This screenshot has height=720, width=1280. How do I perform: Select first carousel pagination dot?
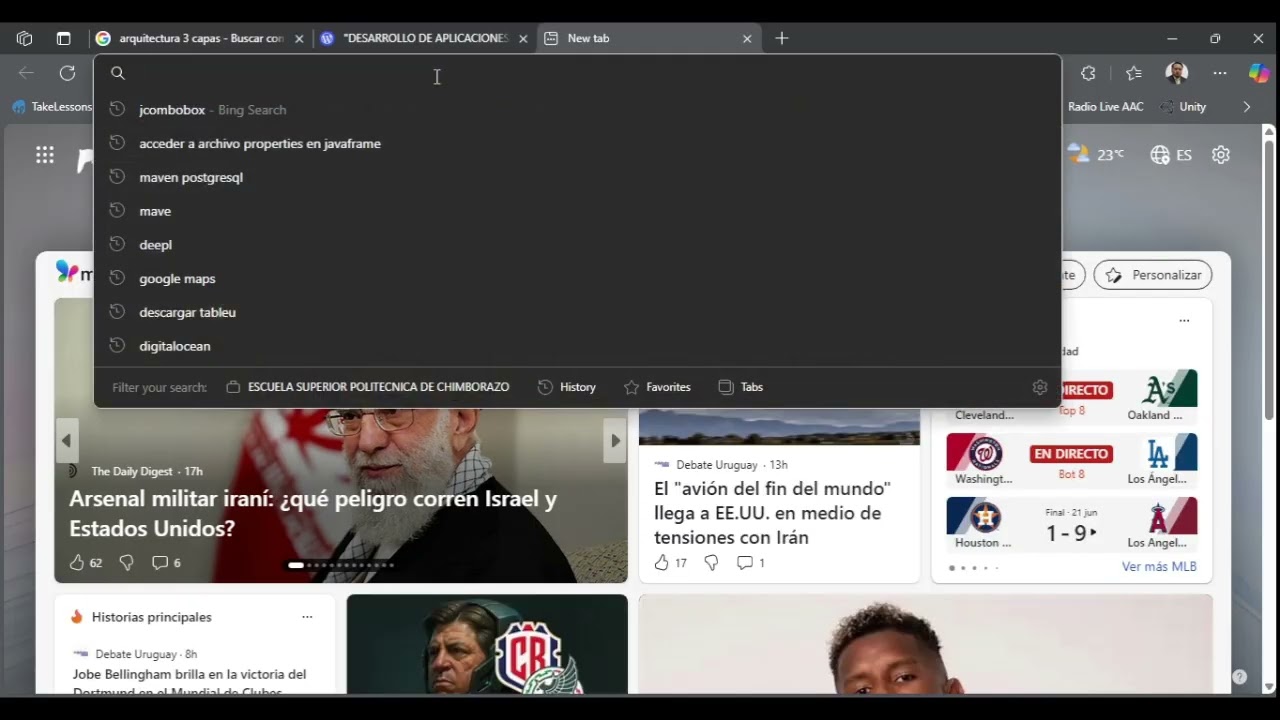(x=296, y=565)
